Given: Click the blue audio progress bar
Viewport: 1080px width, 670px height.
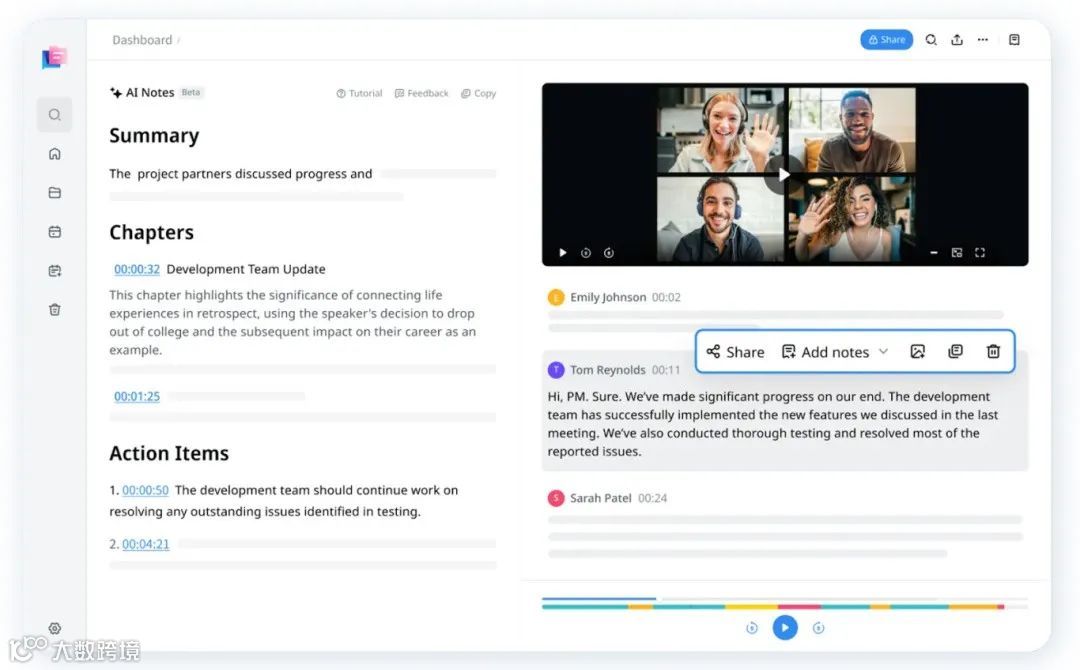Looking at the screenshot, I should pyautogui.click(x=599, y=598).
